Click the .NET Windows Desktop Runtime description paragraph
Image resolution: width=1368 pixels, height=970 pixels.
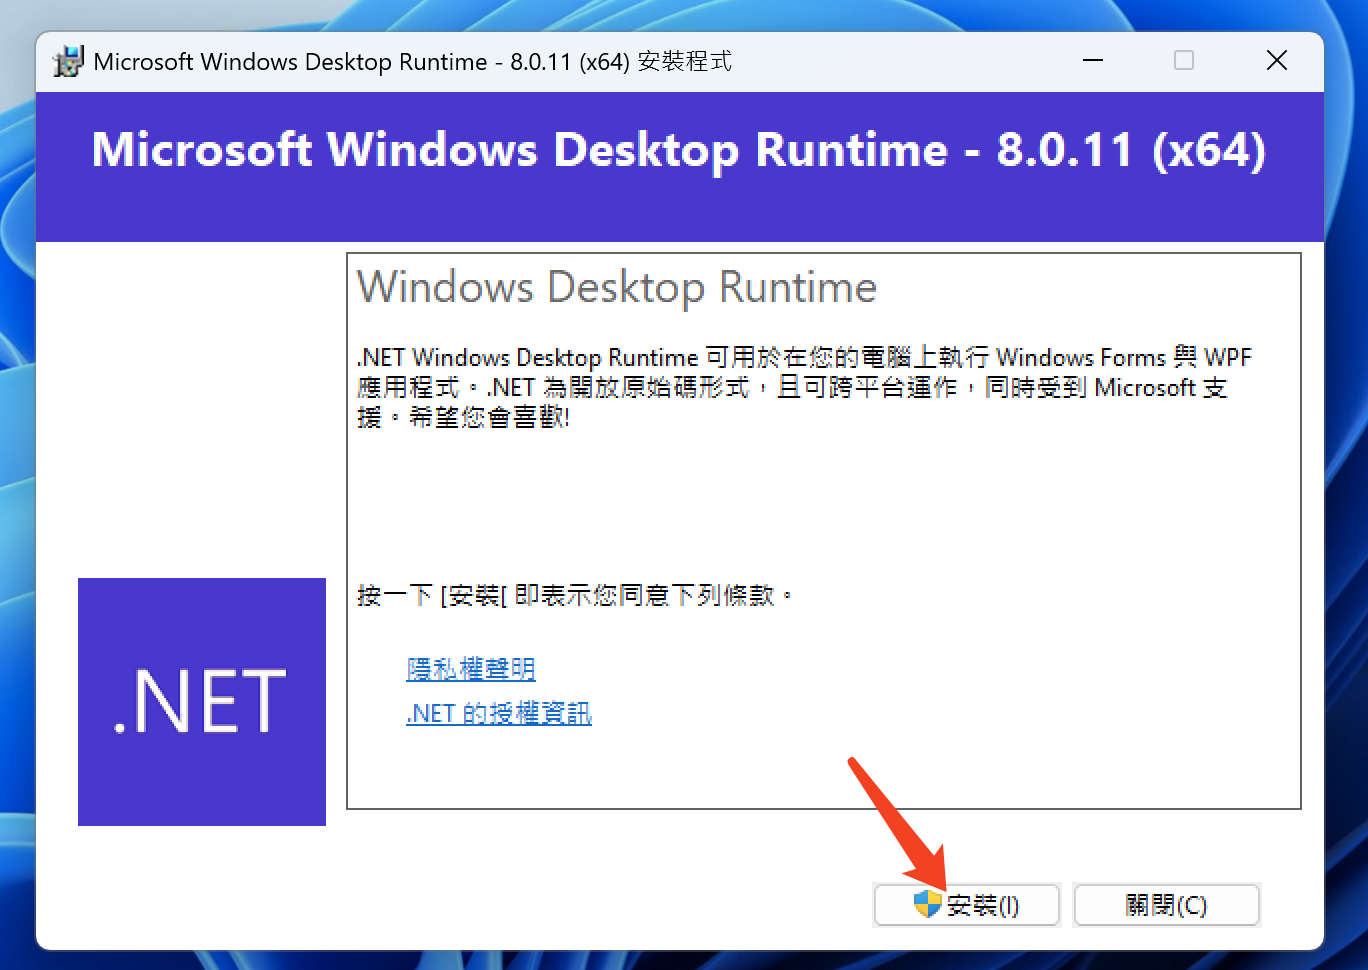pos(804,387)
